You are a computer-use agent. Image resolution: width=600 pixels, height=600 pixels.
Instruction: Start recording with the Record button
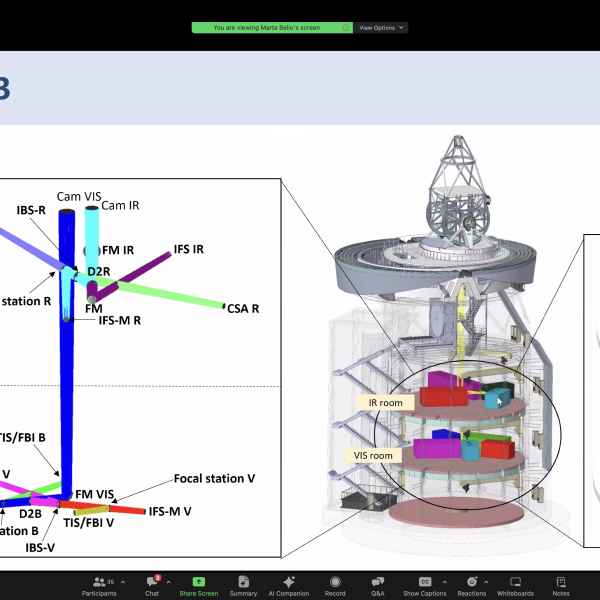[335, 585]
